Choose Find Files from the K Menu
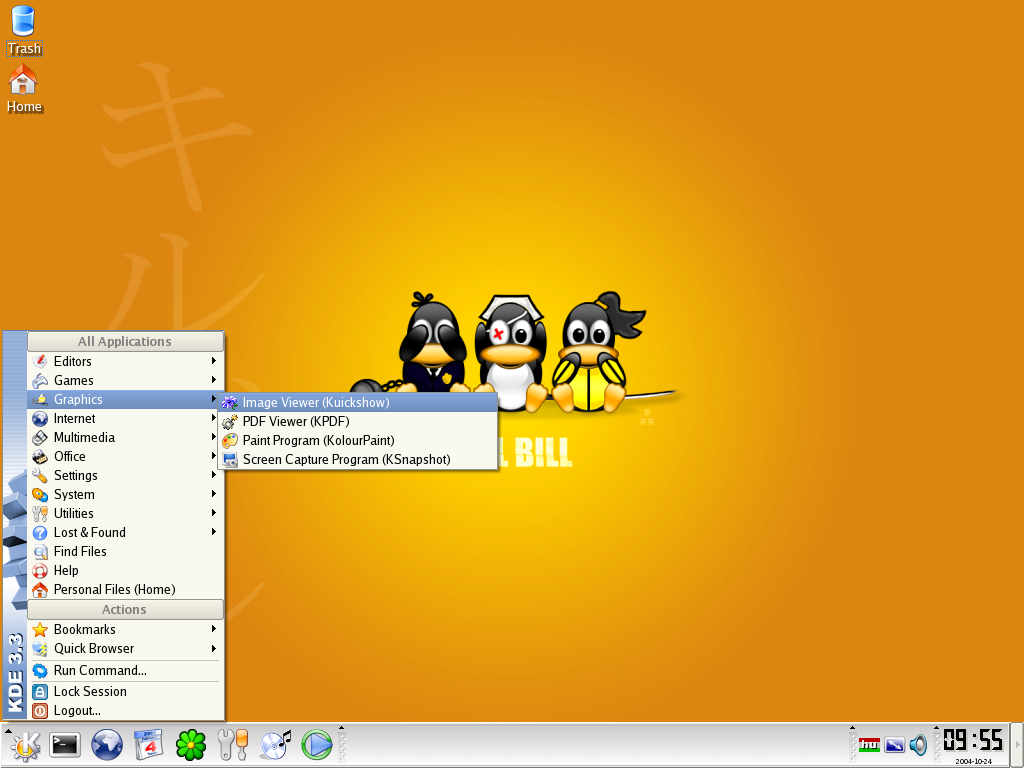Viewport: 1024px width, 768px height. point(125,551)
